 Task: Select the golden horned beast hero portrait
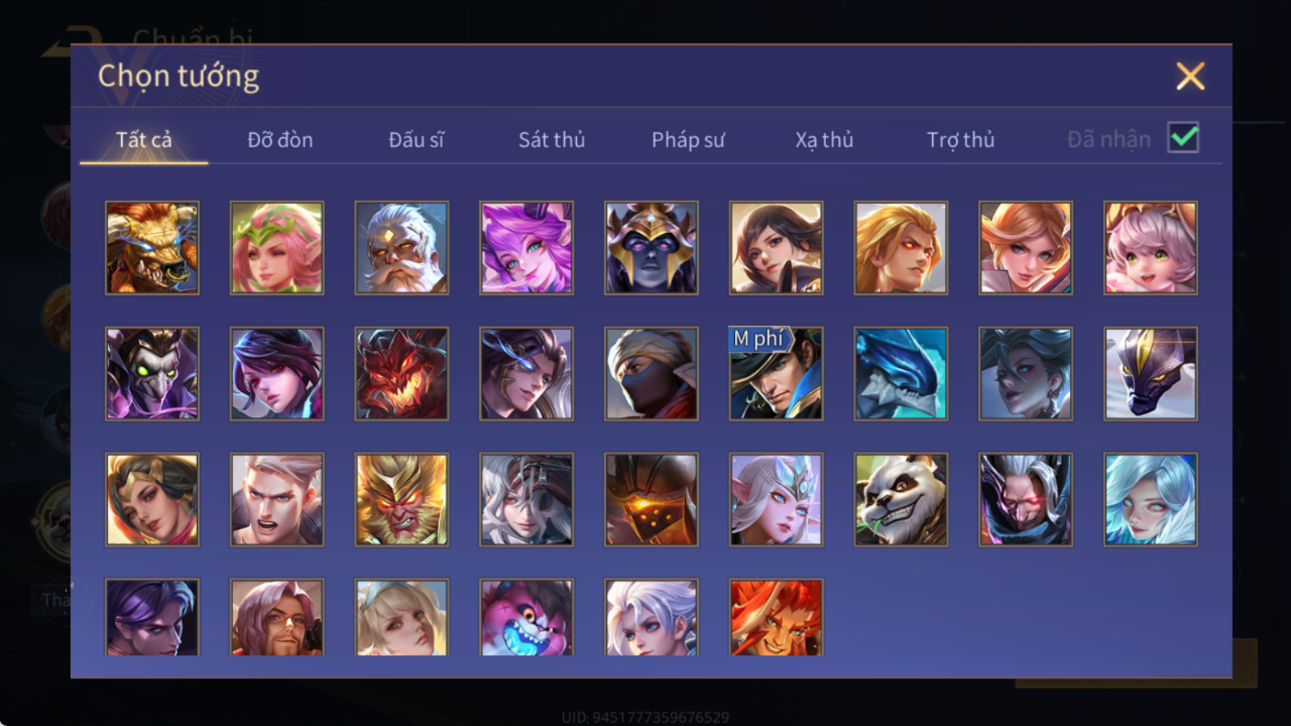click(152, 248)
